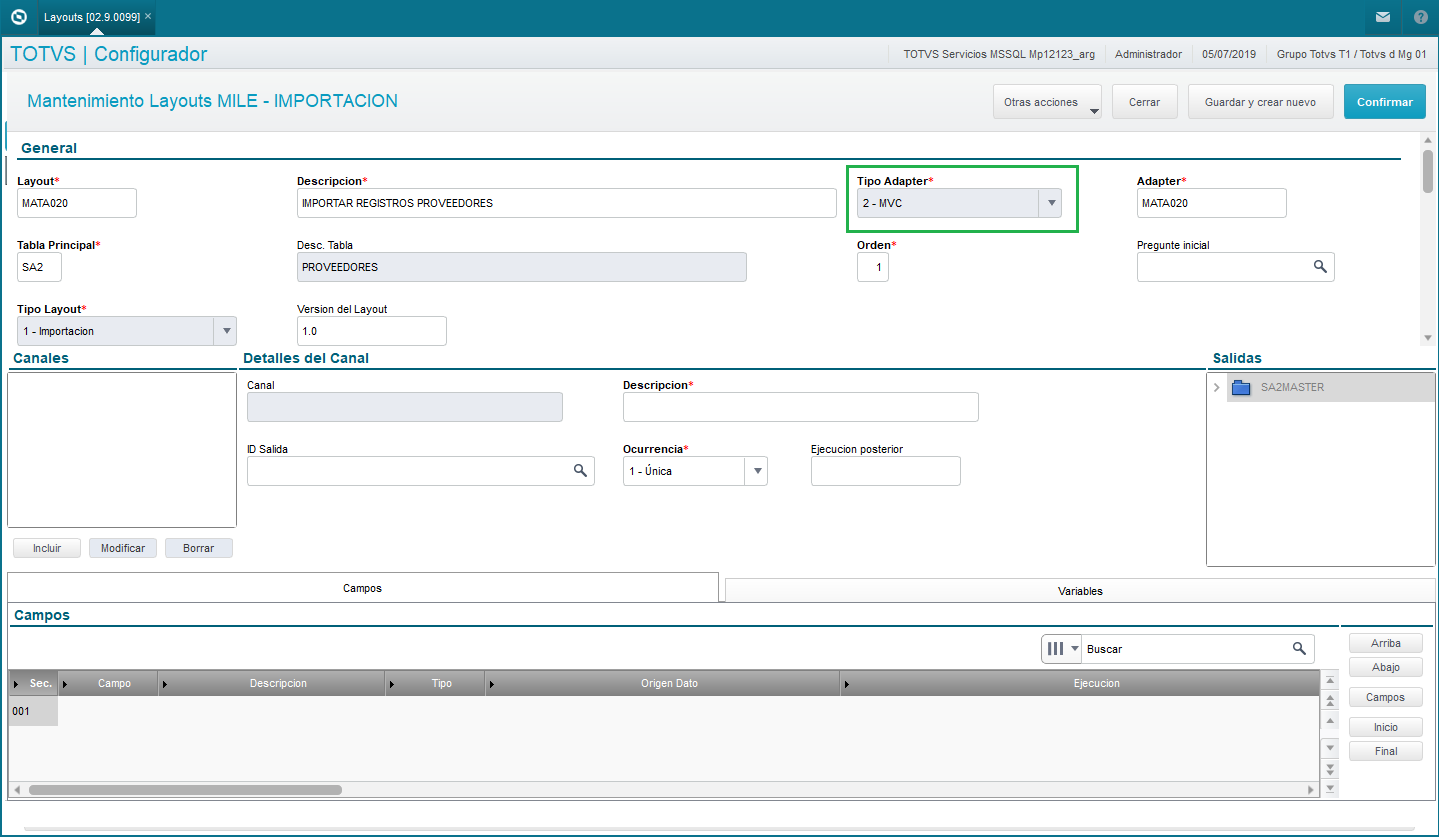Click the Modificar button under Canales

(123, 548)
